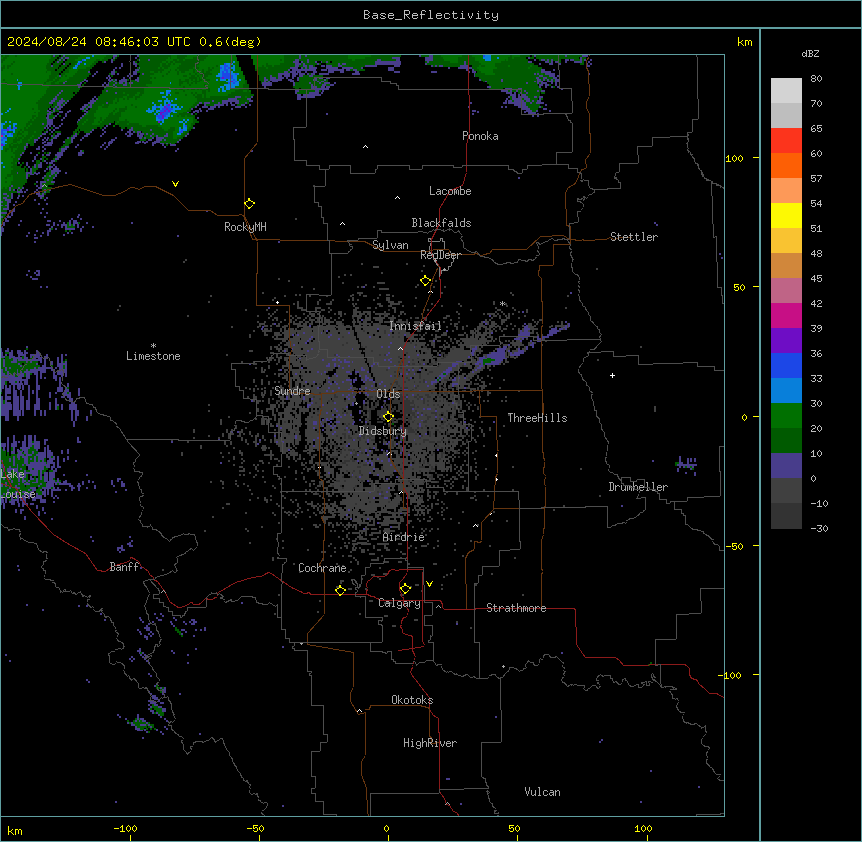Select the Sylvan label
This screenshot has width=862, height=842.
[x=390, y=245]
